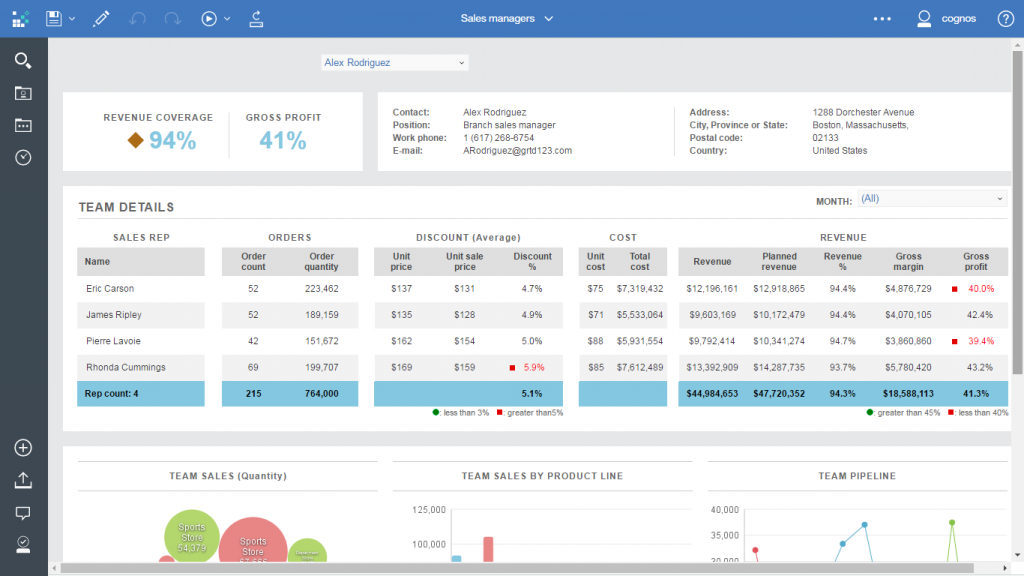Click the Save icon in top toolbar
Image resolution: width=1024 pixels, height=576 pixels.
[x=54, y=18]
